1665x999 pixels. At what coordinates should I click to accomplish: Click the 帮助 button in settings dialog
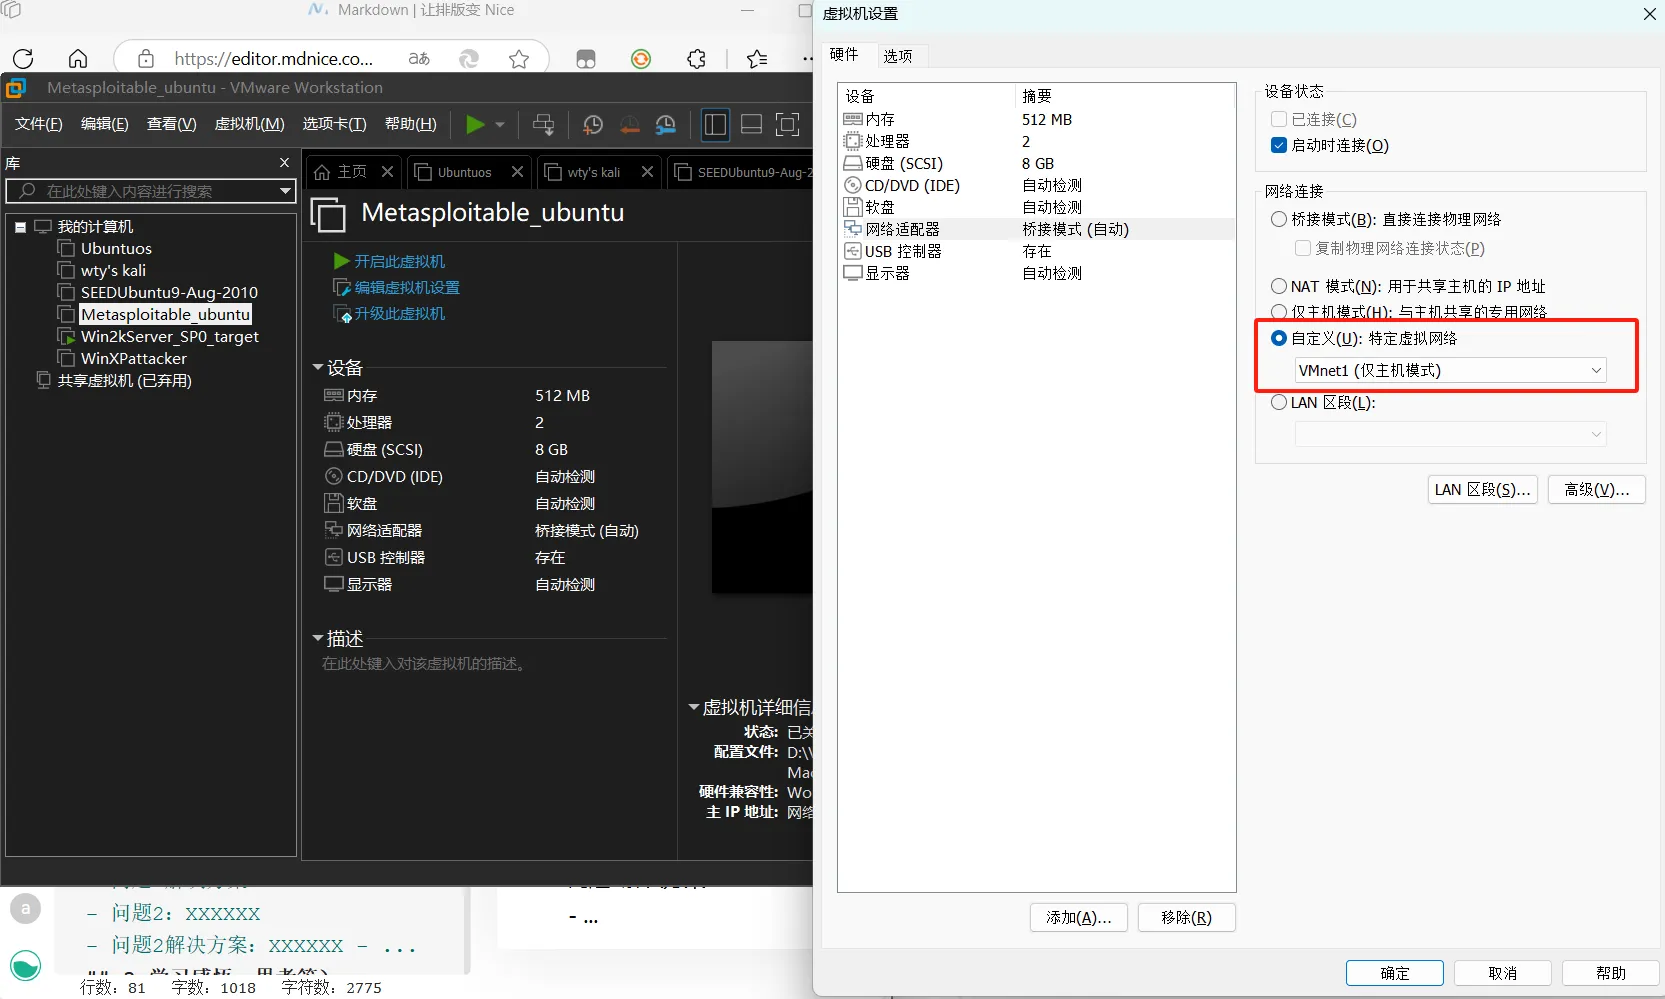(1610, 973)
